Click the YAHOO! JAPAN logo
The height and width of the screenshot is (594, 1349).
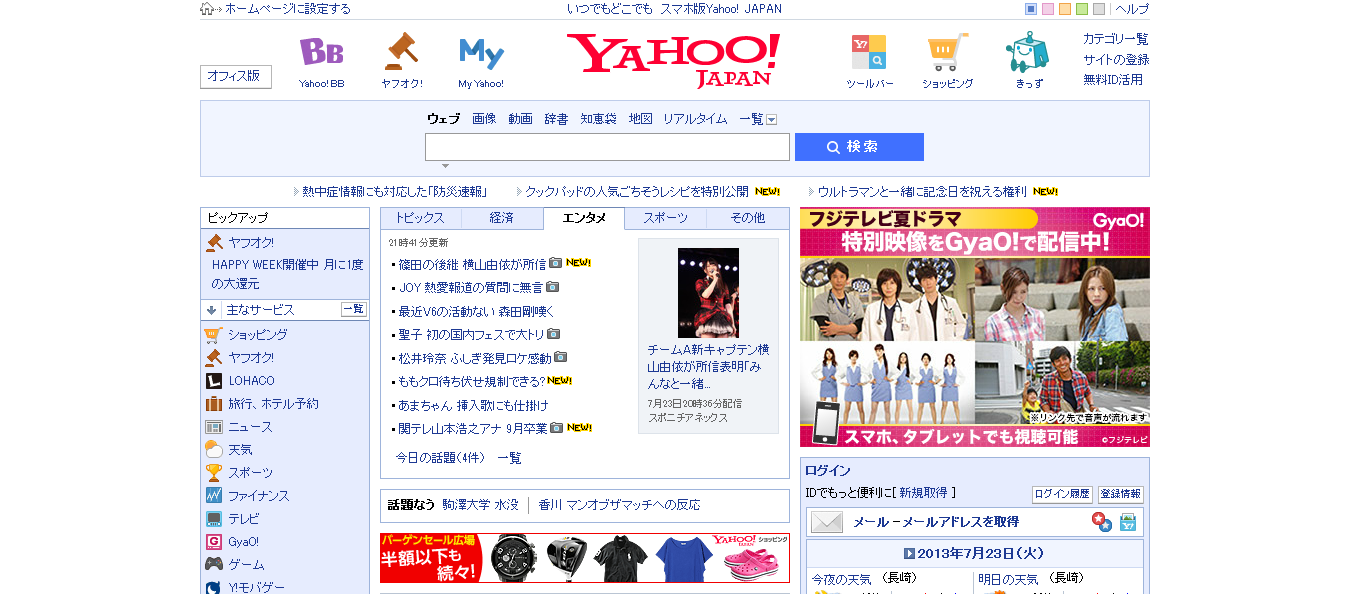tap(673, 60)
